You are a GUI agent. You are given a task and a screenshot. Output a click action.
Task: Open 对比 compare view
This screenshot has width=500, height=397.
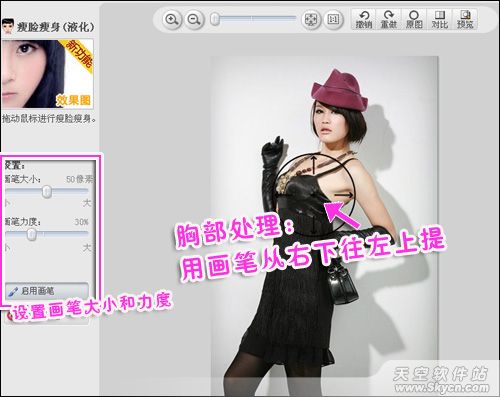440,19
